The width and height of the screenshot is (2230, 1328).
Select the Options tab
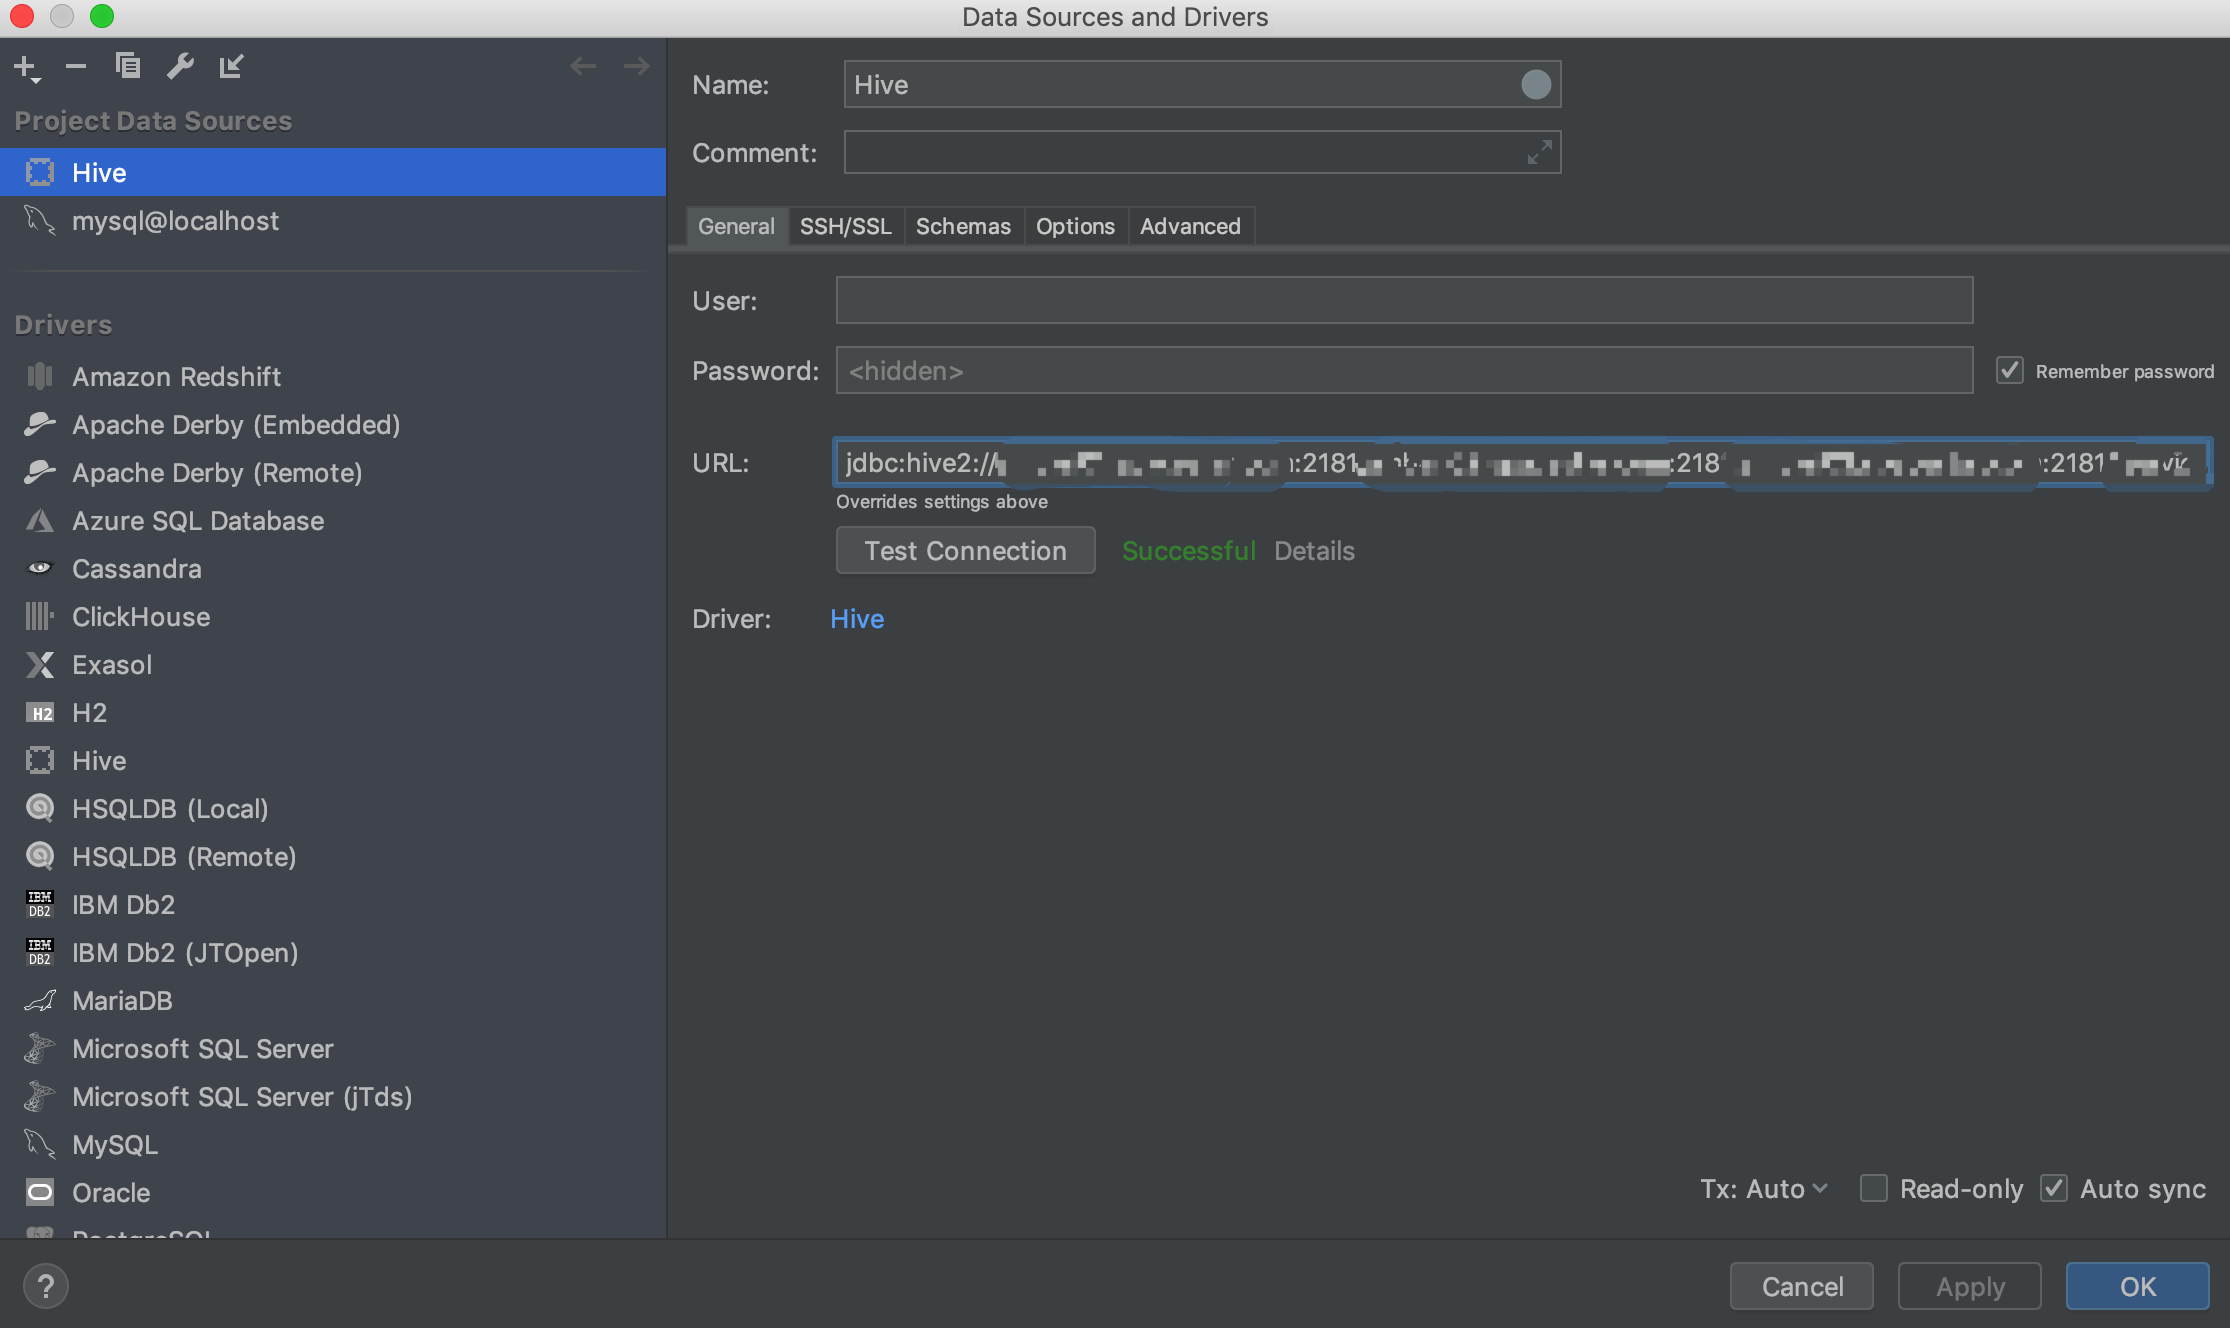point(1075,224)
